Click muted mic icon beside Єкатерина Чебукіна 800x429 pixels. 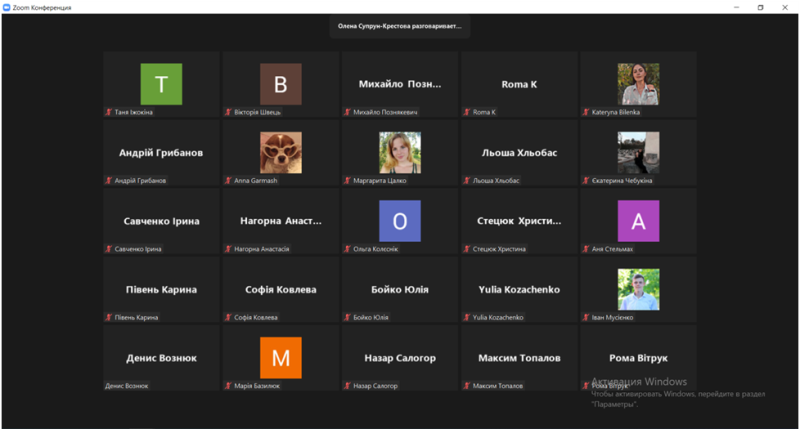586,181
